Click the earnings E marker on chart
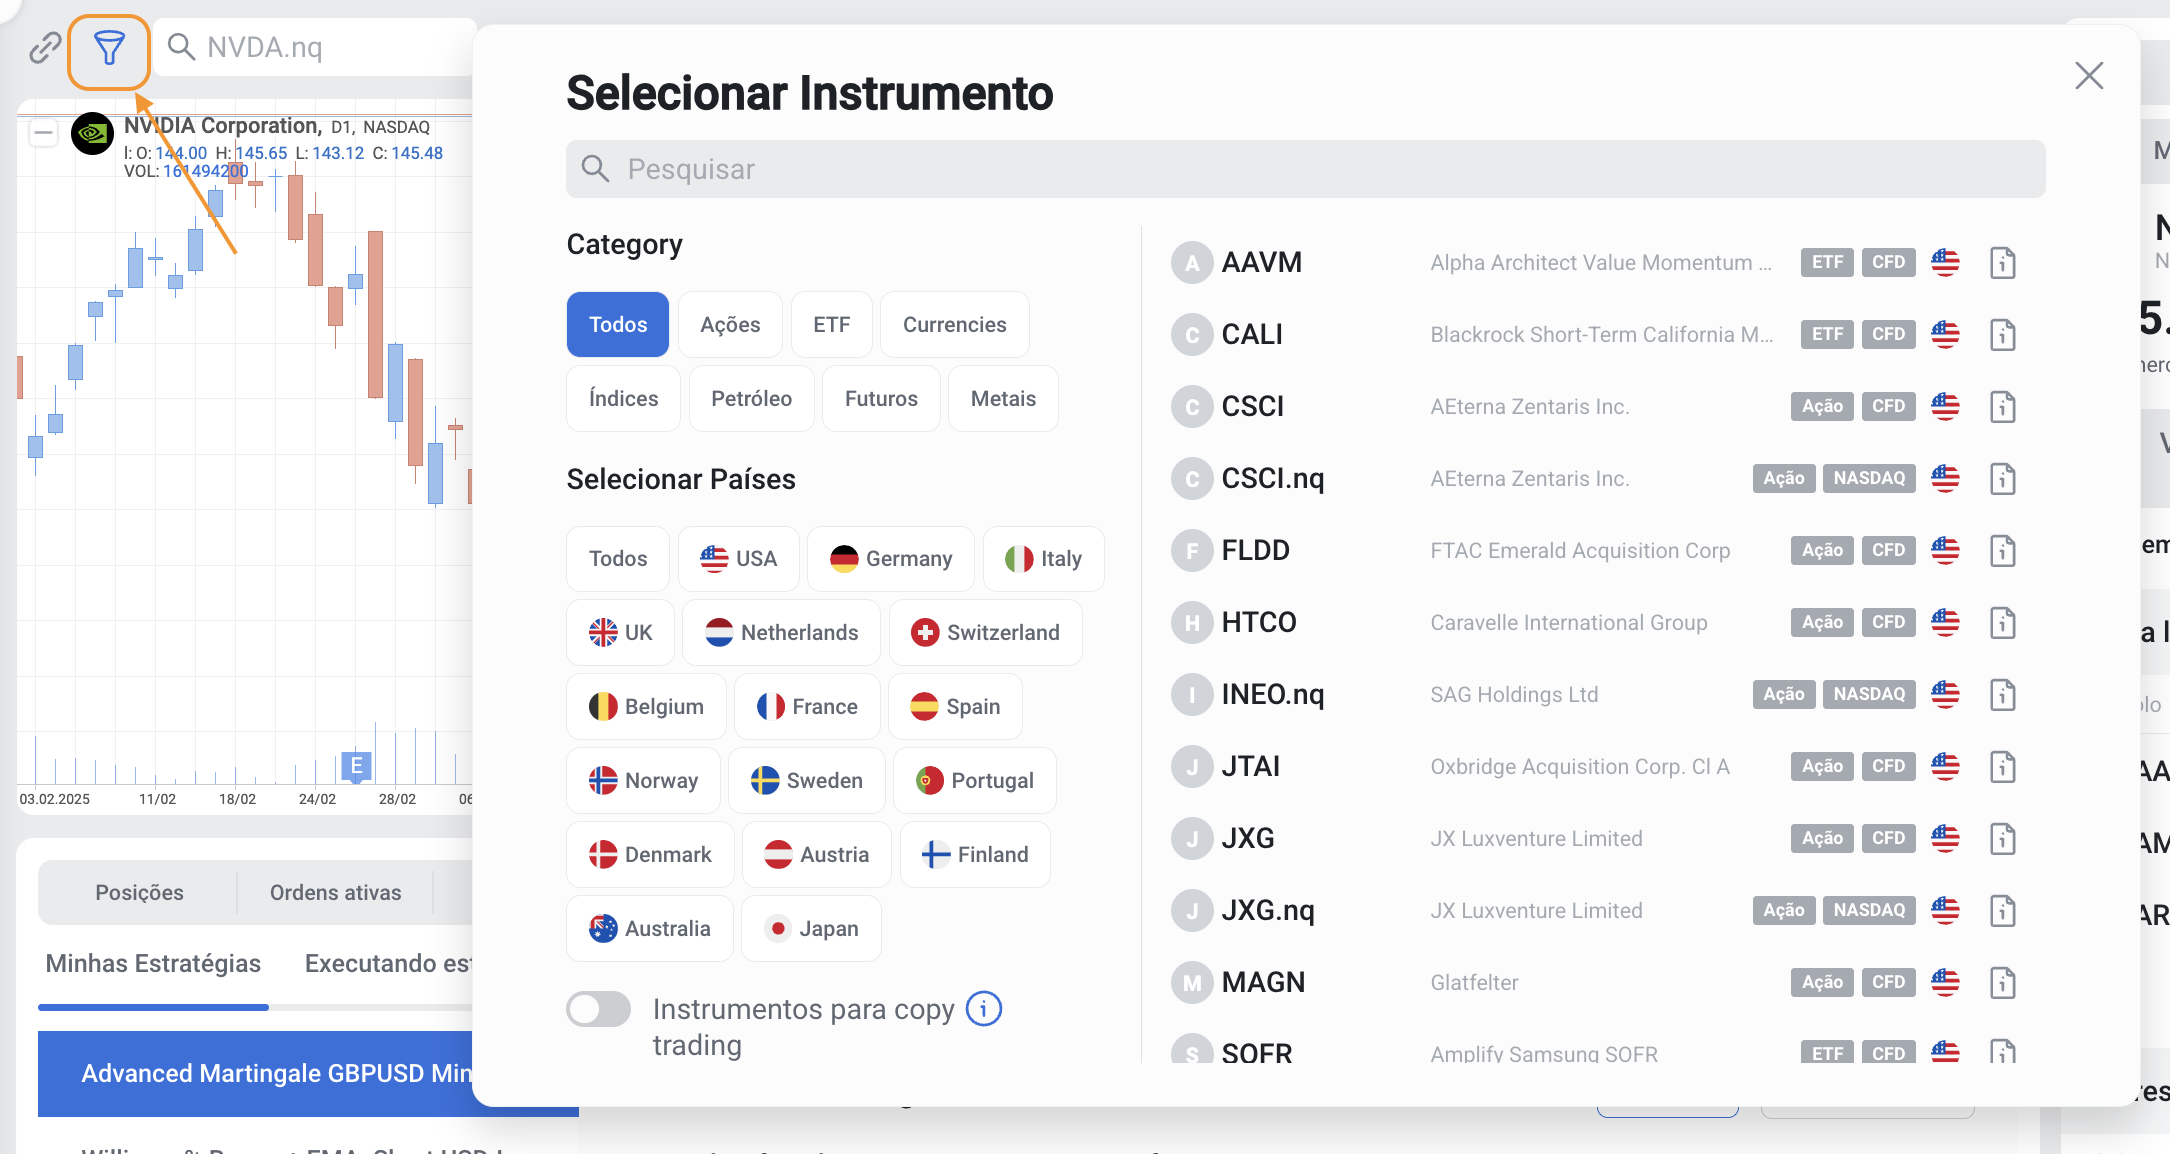2170x1154 pixels. [356, 766]
